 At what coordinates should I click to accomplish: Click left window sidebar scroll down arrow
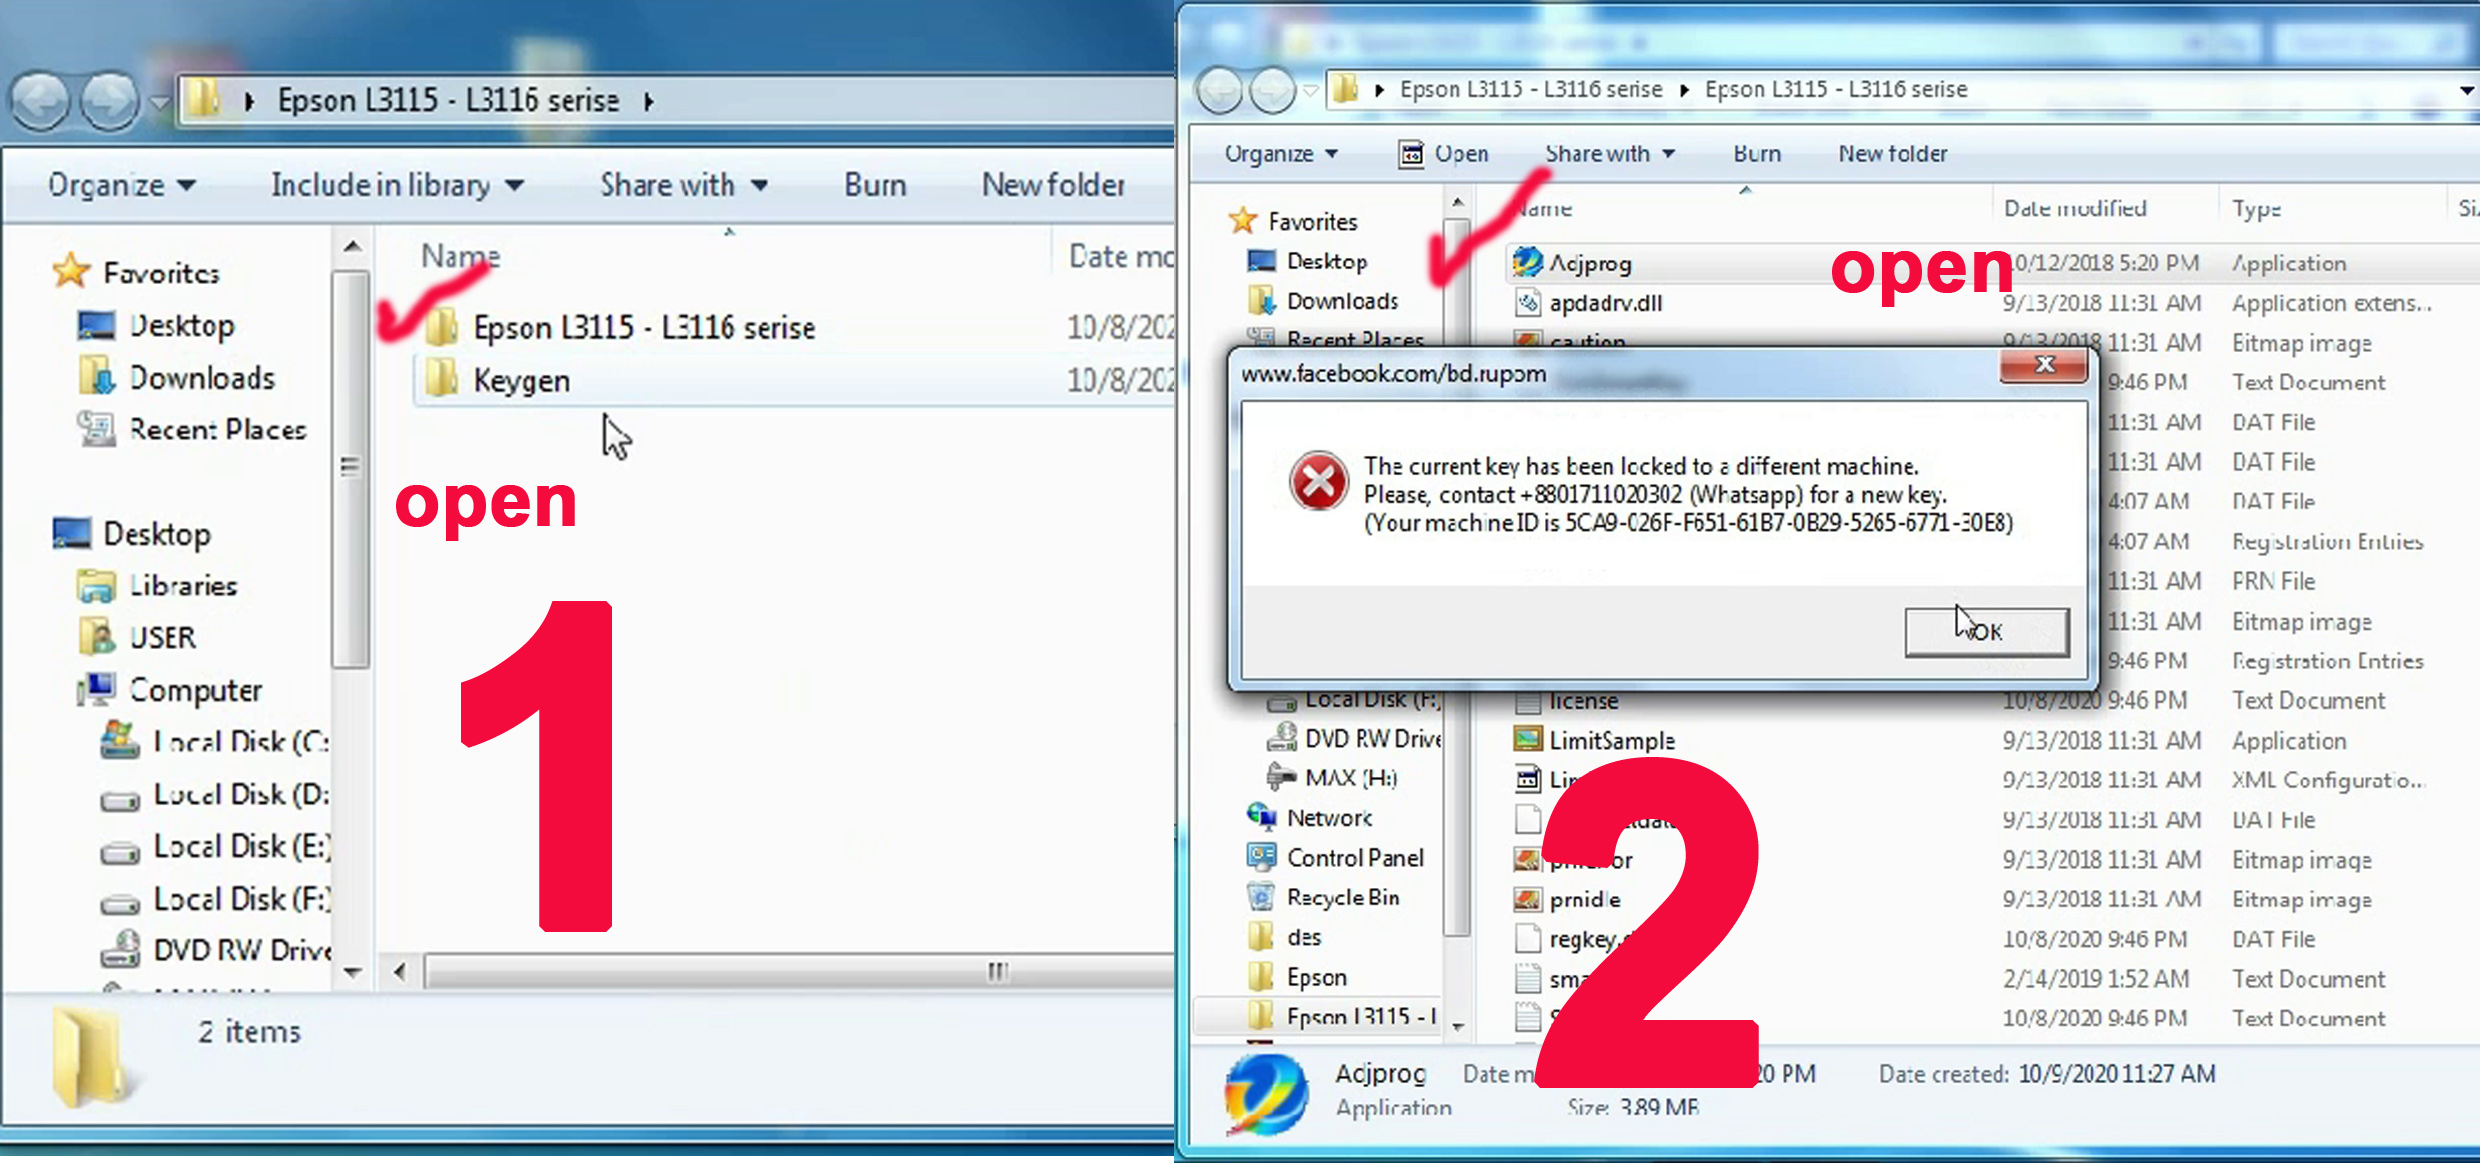coord(352,972)
